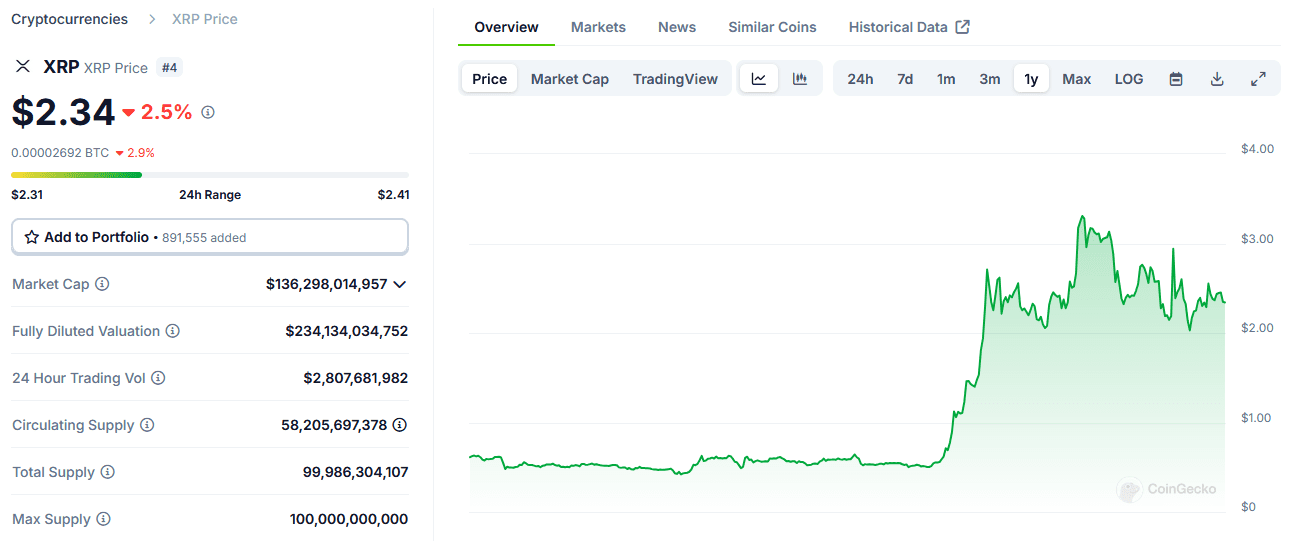This screenshot has width=1307, height=541.
Task: Click the 100,000,000,000 max supply value
Action: point(349,519)
